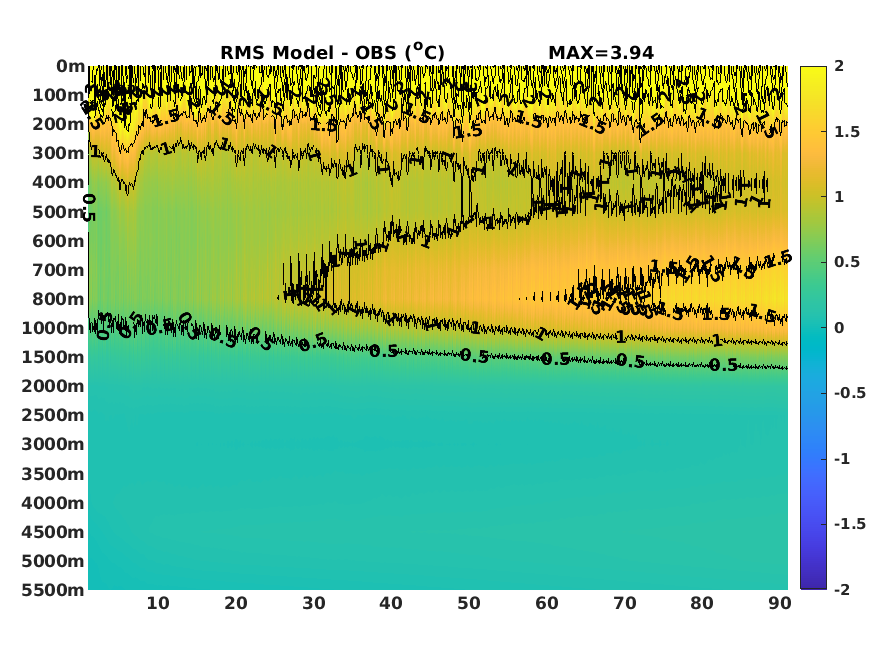Click the '700m' depth axis label

pos(58,269)
